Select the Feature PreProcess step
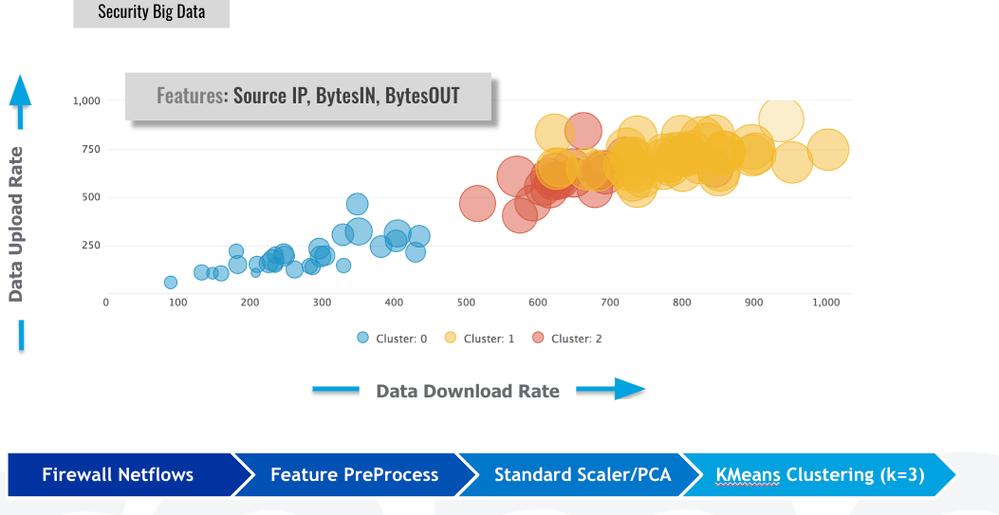999x515 pixels. (354, 474)
